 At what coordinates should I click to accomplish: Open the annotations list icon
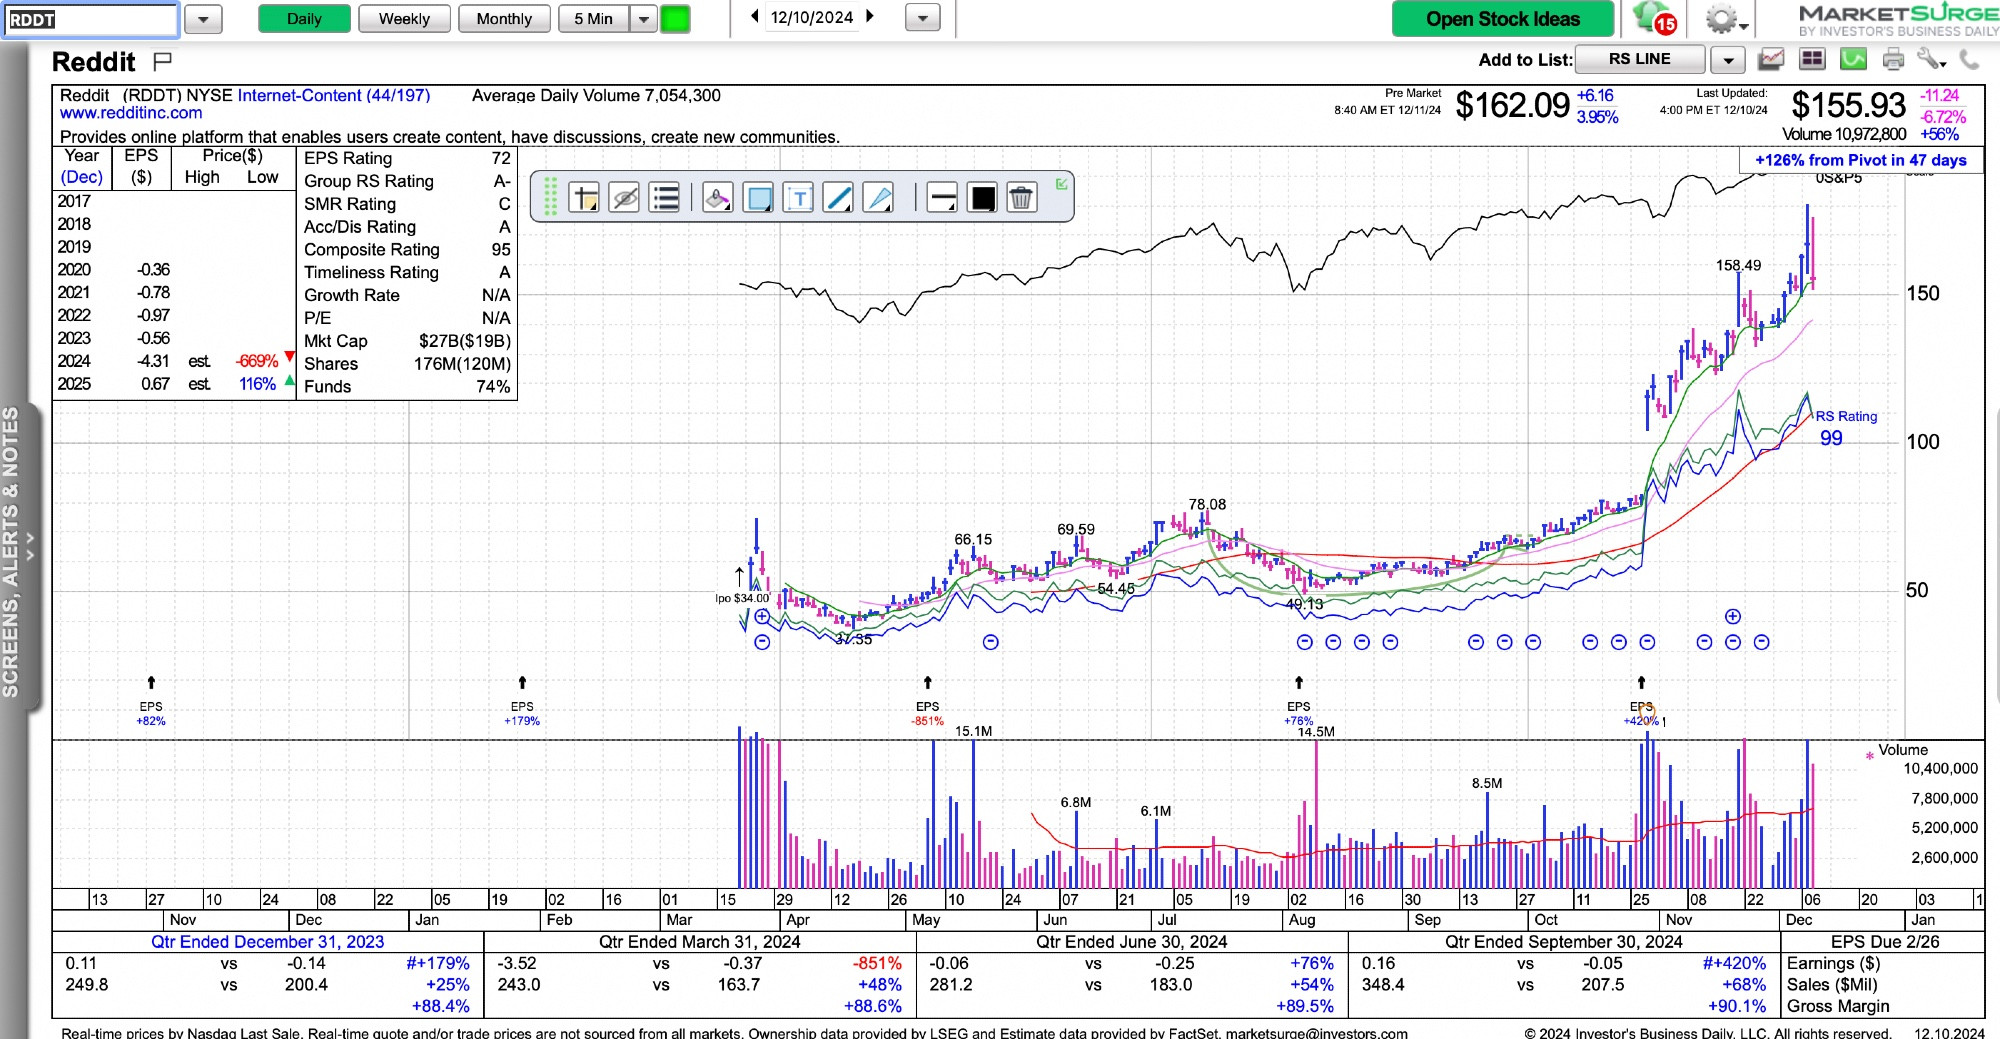point(665,198)
